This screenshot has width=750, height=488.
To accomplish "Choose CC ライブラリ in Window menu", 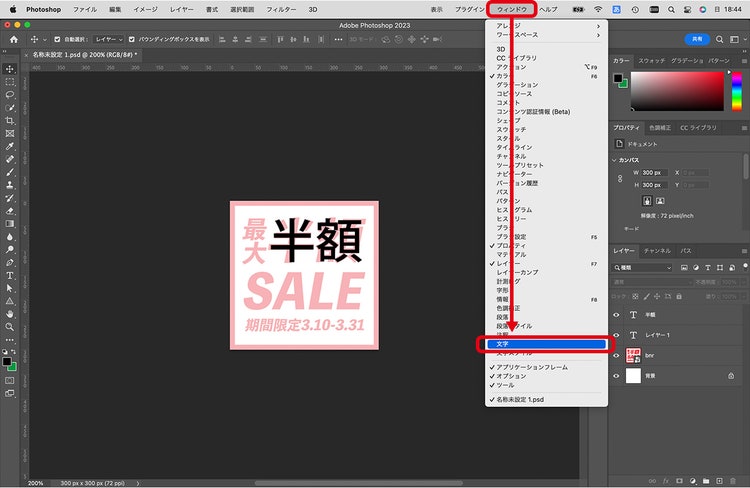I will click(546, 58).
